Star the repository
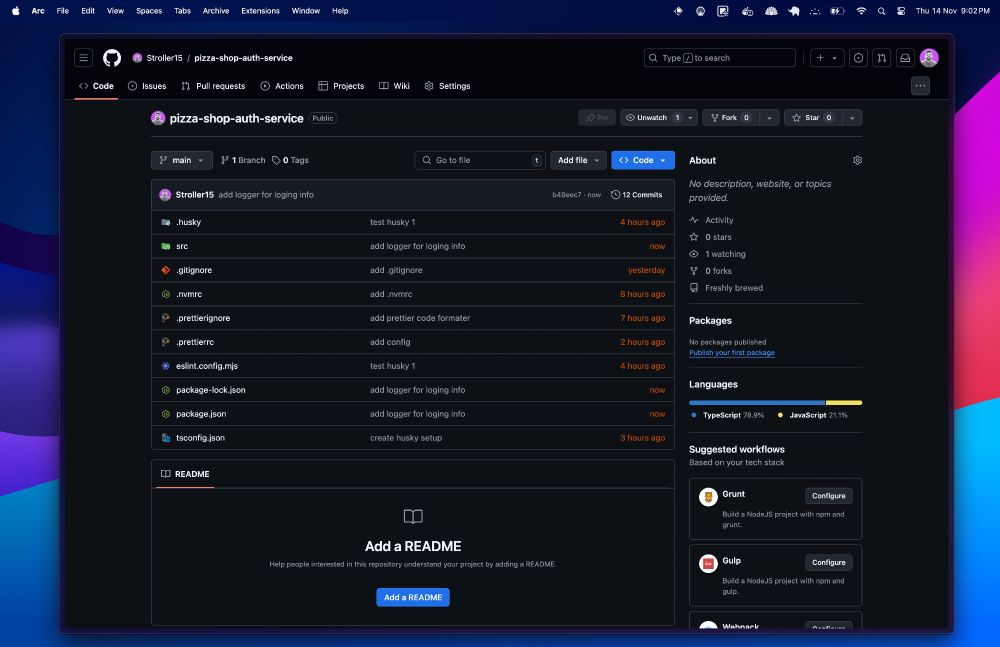The height and width of the screenshot is (647, 1000). point(813,117)
